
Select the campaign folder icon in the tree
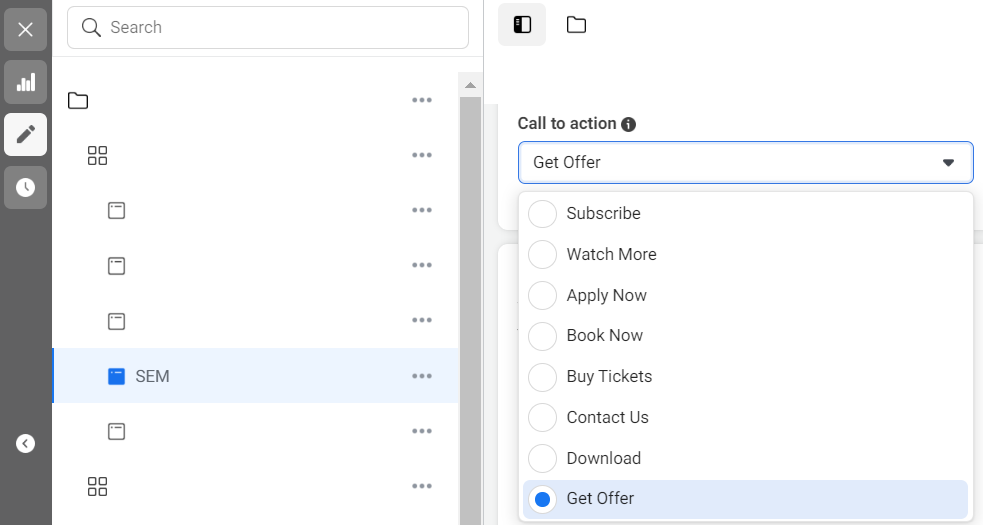78,100
